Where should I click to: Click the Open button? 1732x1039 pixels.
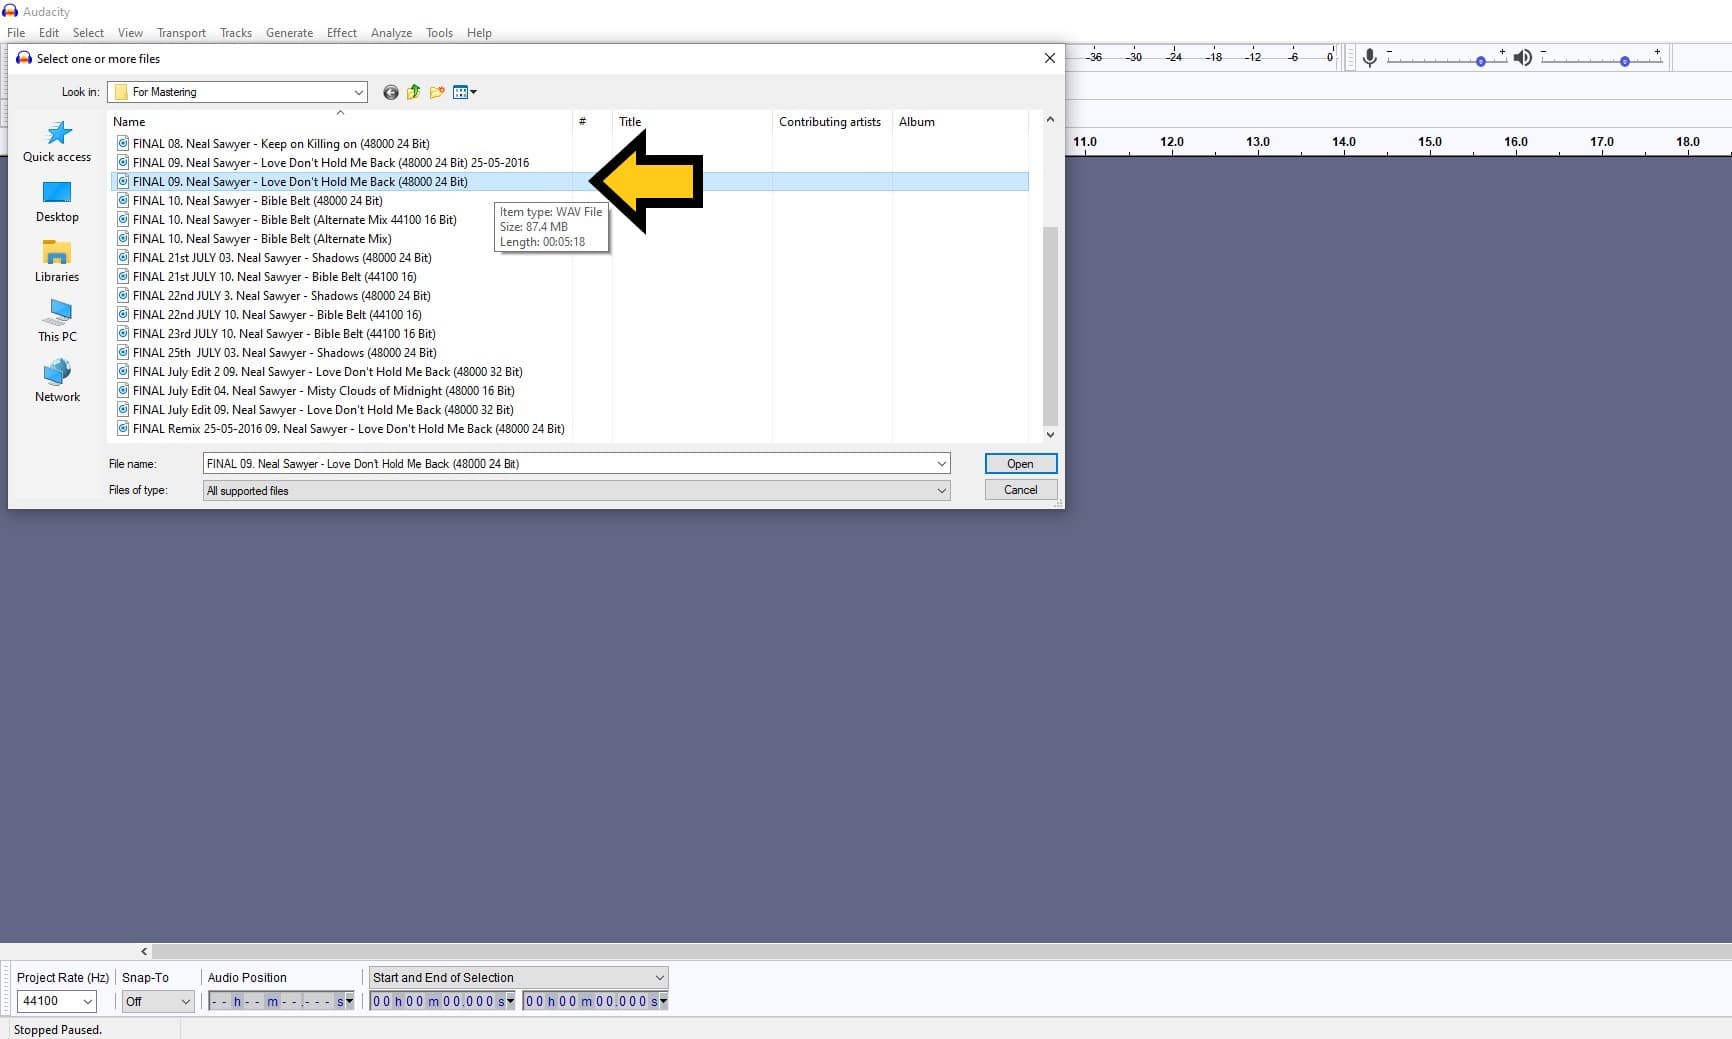click(1020, 463)
